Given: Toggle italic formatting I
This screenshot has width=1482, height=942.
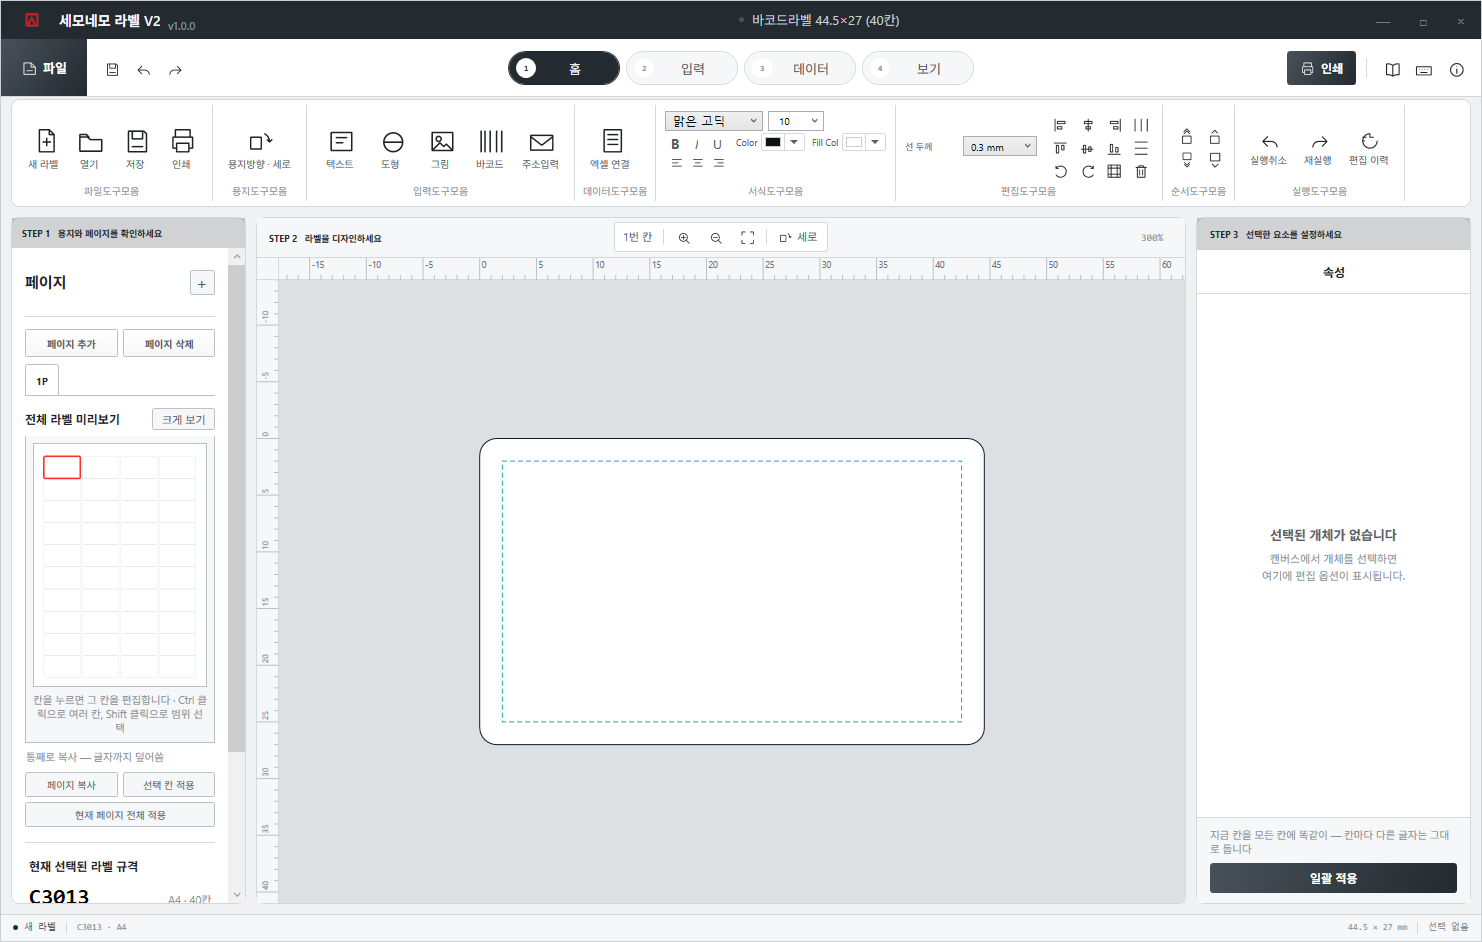Looking at the screenshot, I should pos(696,144).
